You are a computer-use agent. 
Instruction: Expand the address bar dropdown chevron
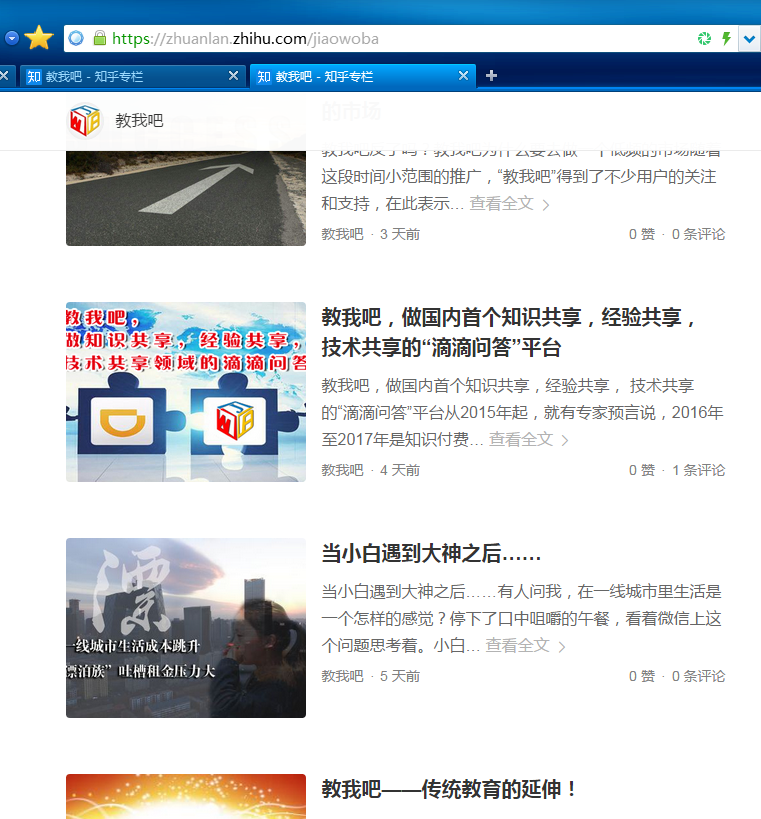pyautogui.click(x=750, y=39)
